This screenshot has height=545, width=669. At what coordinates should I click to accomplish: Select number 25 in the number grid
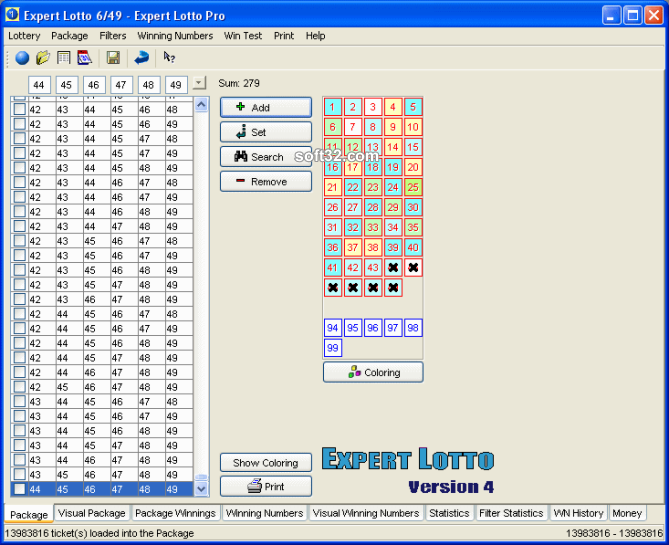(413, 187)
